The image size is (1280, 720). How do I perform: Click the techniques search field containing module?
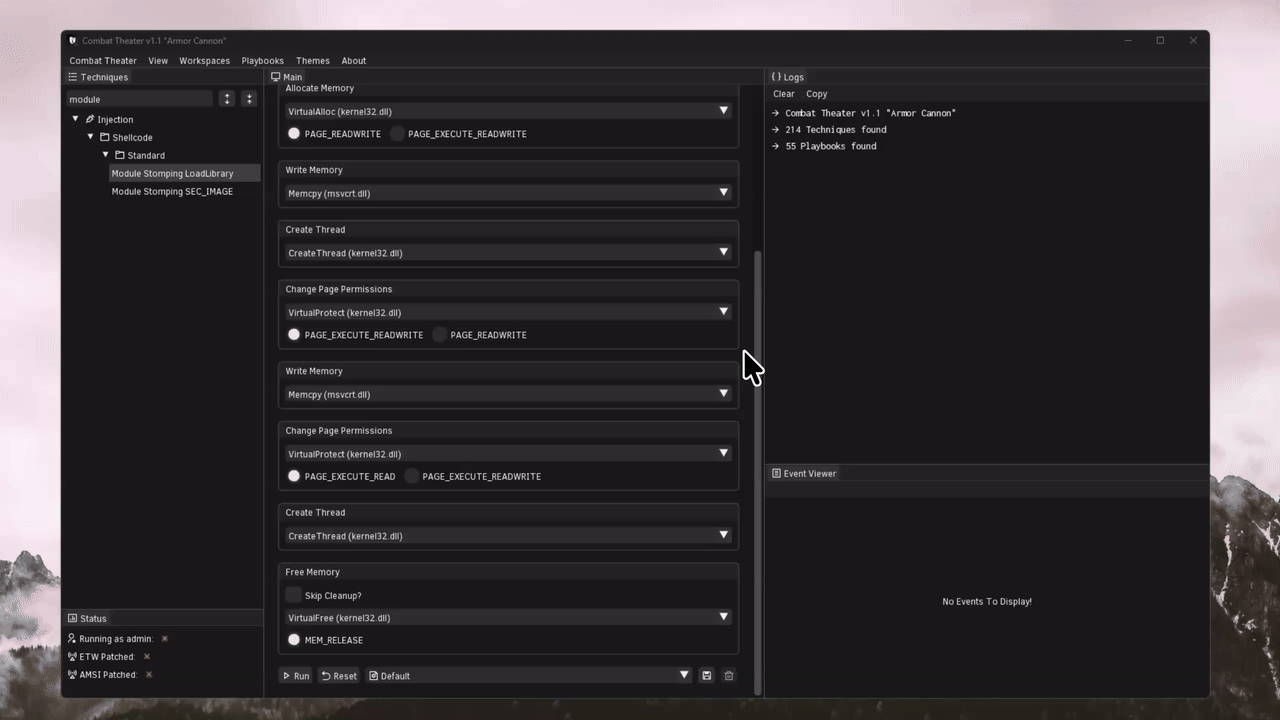pyautogui.click(x=139, y=99)
